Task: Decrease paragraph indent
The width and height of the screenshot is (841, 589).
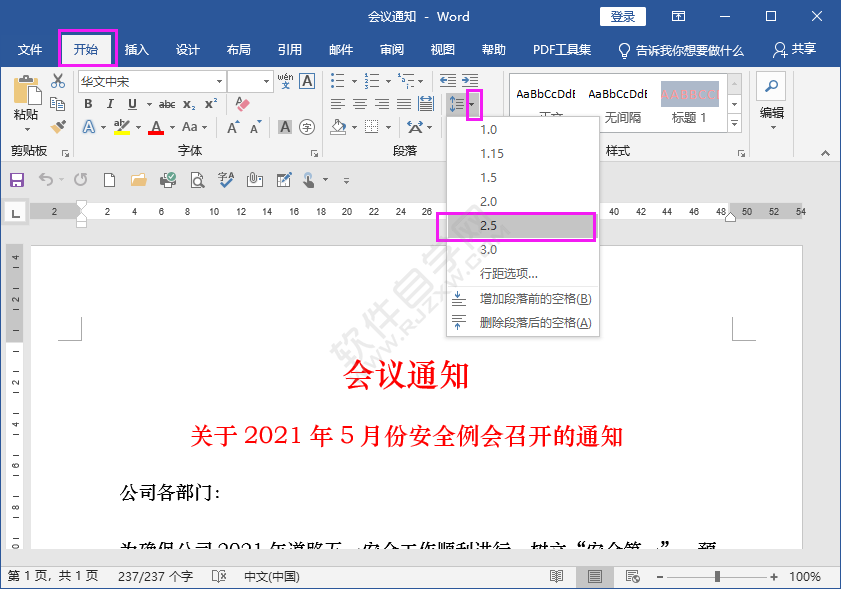Action: 448,81
